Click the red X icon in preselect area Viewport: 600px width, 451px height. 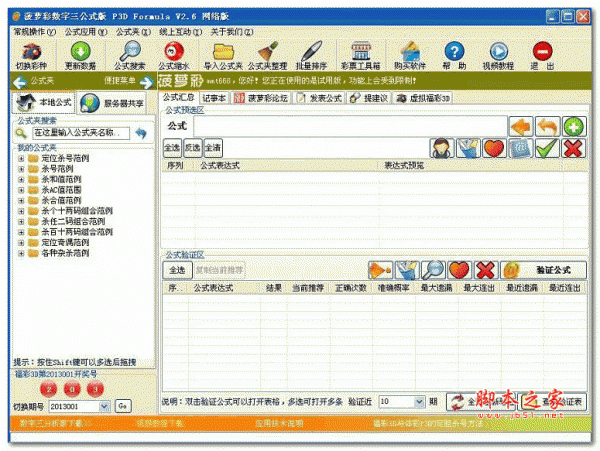(573, 148)
